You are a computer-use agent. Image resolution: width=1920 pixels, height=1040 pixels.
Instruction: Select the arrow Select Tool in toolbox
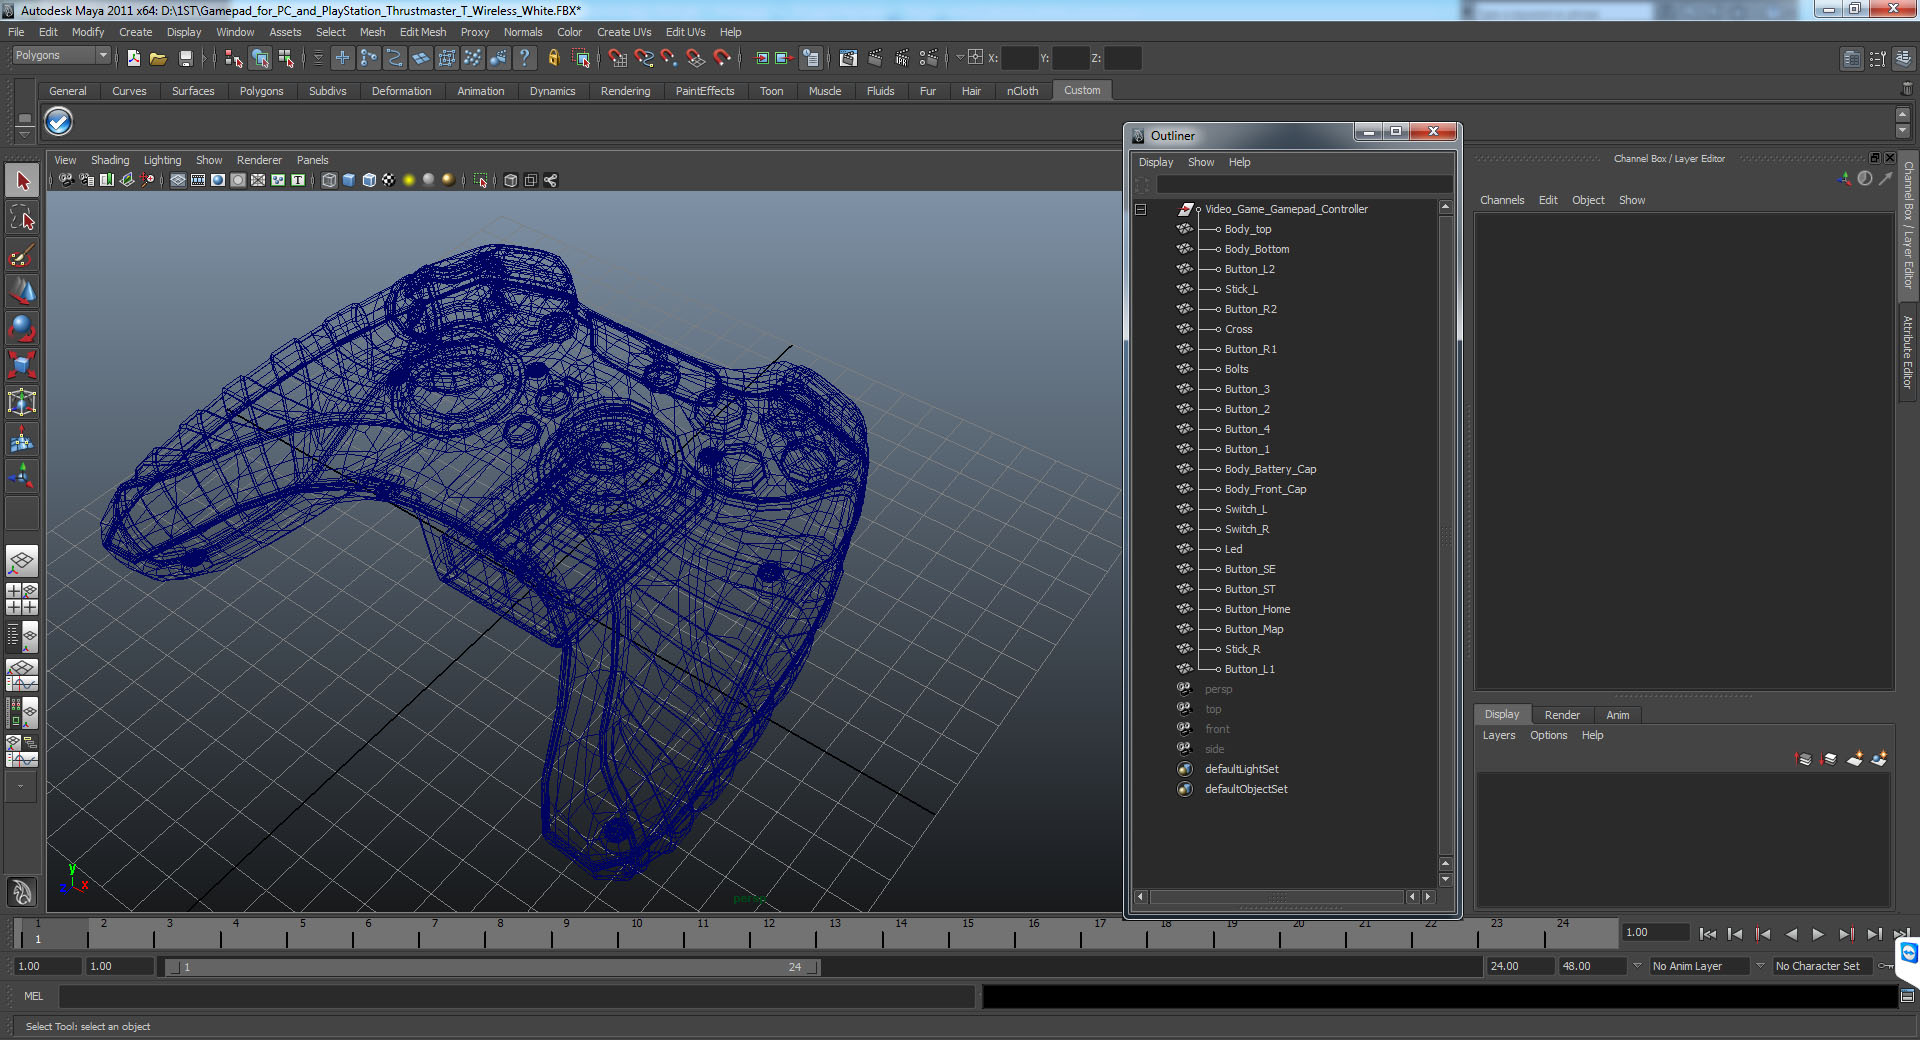22,181
